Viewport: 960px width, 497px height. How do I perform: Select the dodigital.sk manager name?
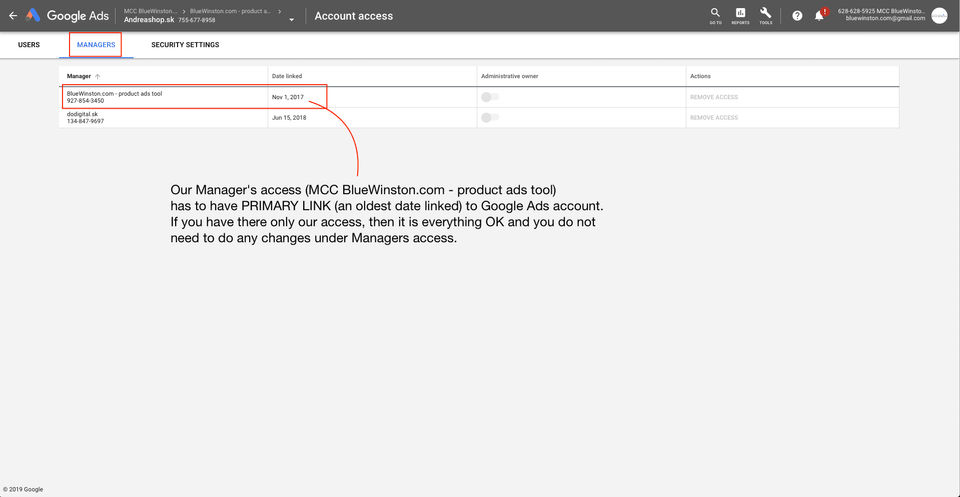click(82, 114)
